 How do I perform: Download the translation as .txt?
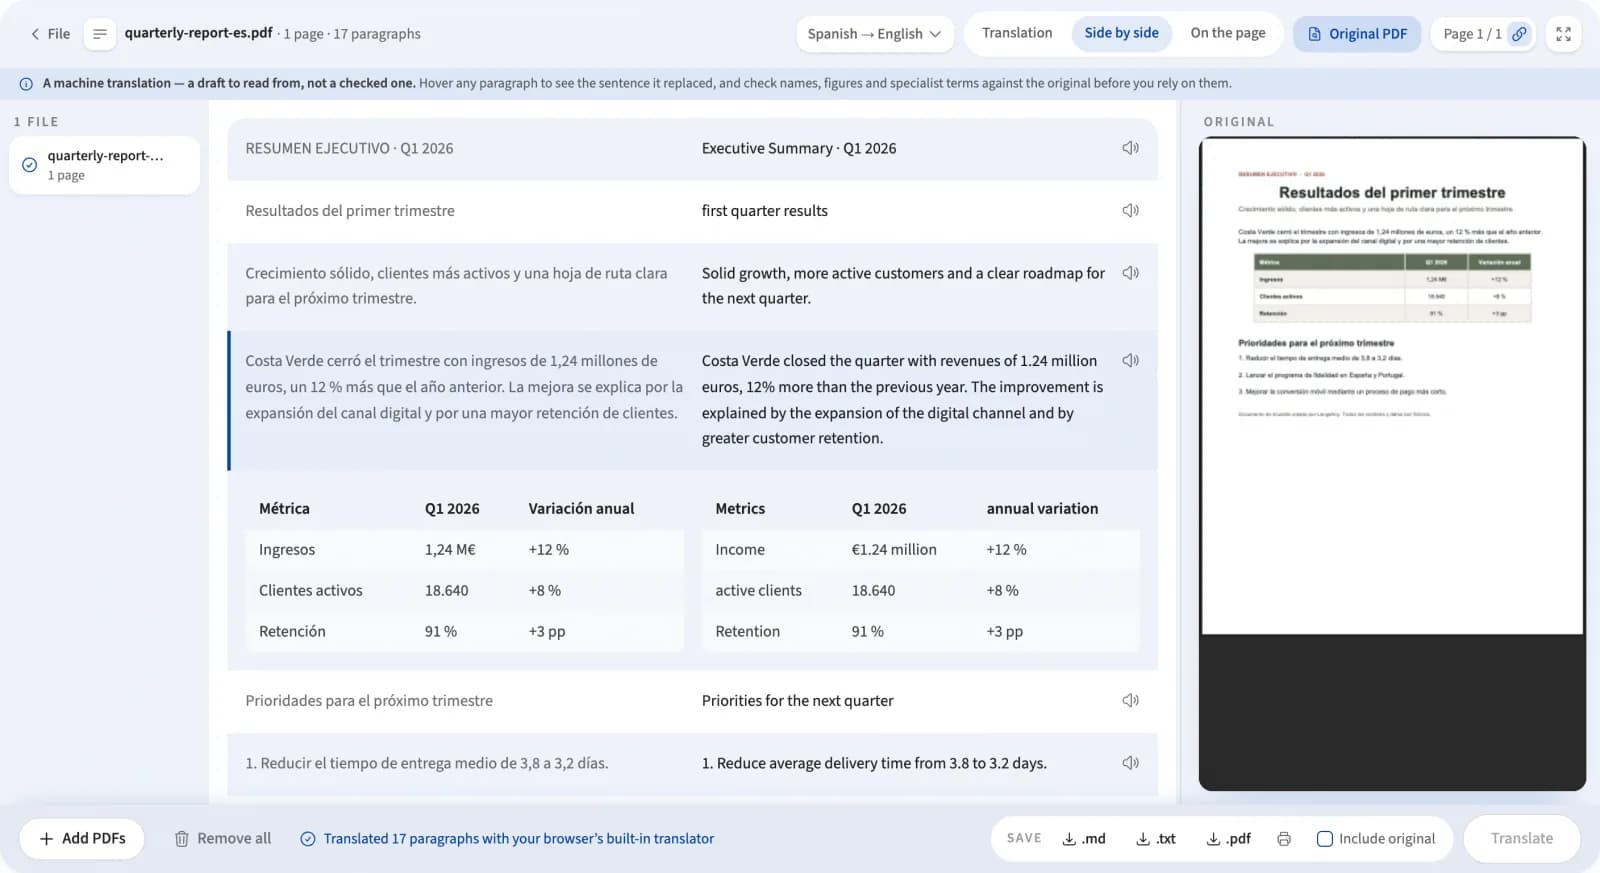(x=1156, y=839)
